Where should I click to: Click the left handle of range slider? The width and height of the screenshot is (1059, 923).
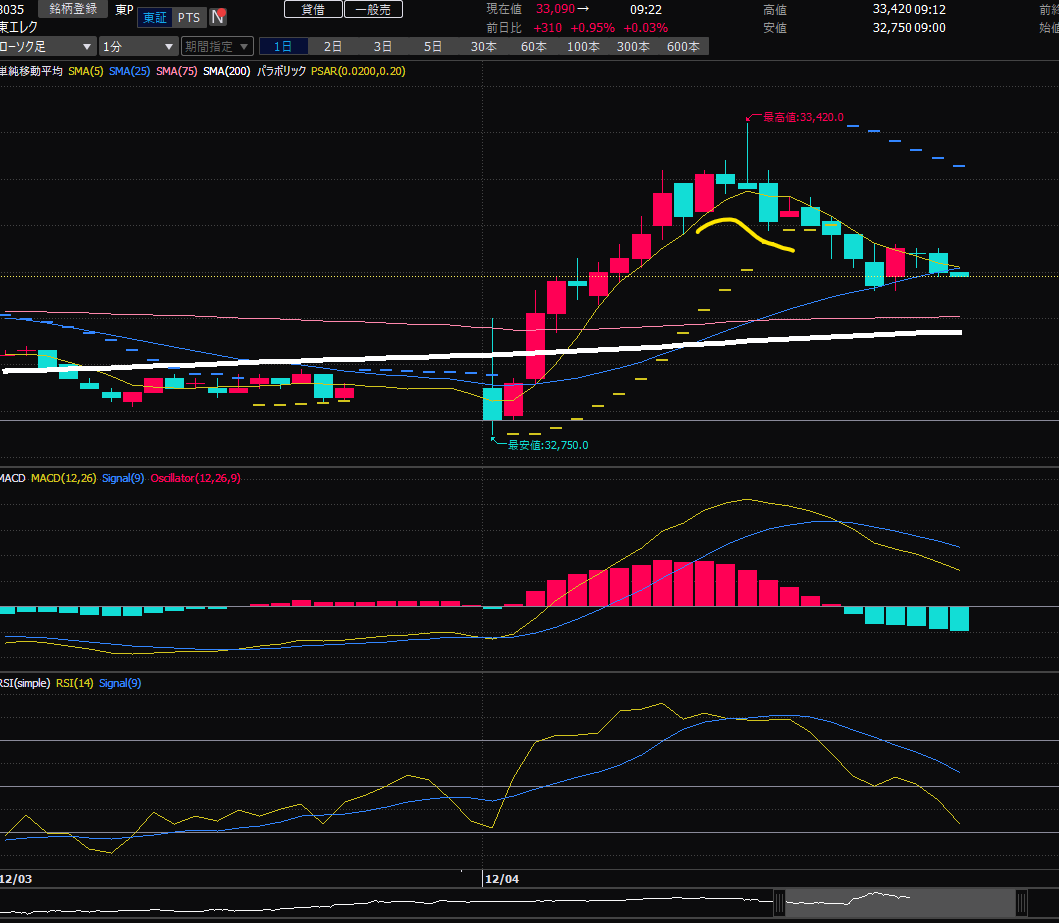[780, 903]
